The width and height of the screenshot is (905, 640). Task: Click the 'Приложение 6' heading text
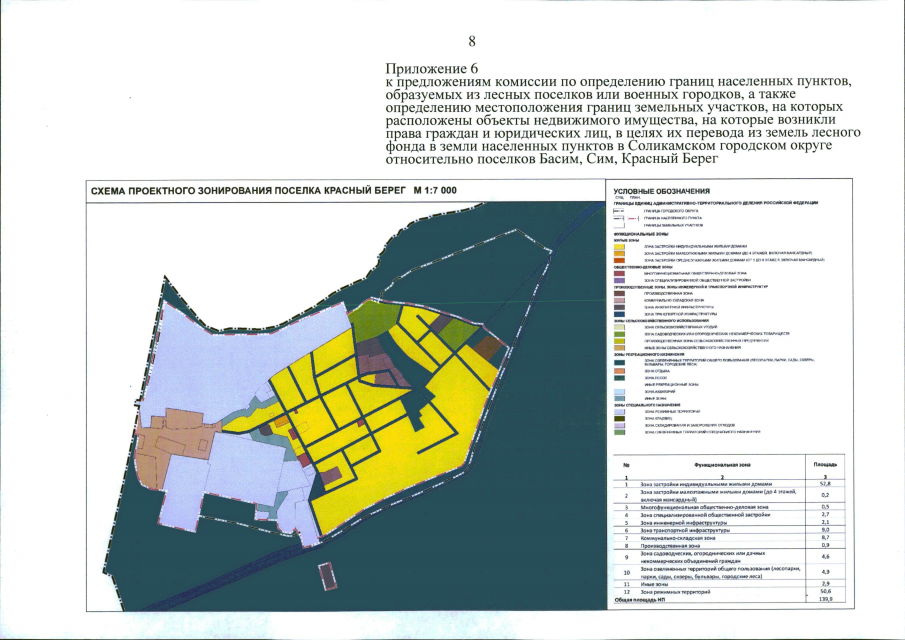(x=432, y=68)
